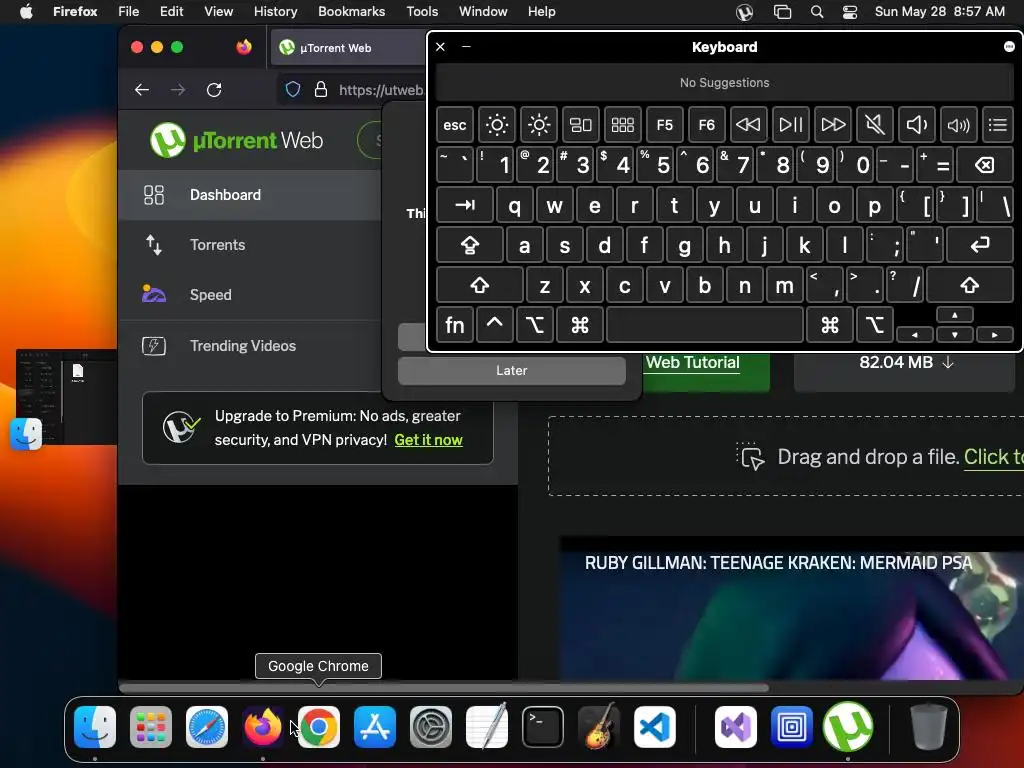The height and width of the screenshot is (768, 1024).
Task: Tap brightness down key
Action: tap(497, 125)
